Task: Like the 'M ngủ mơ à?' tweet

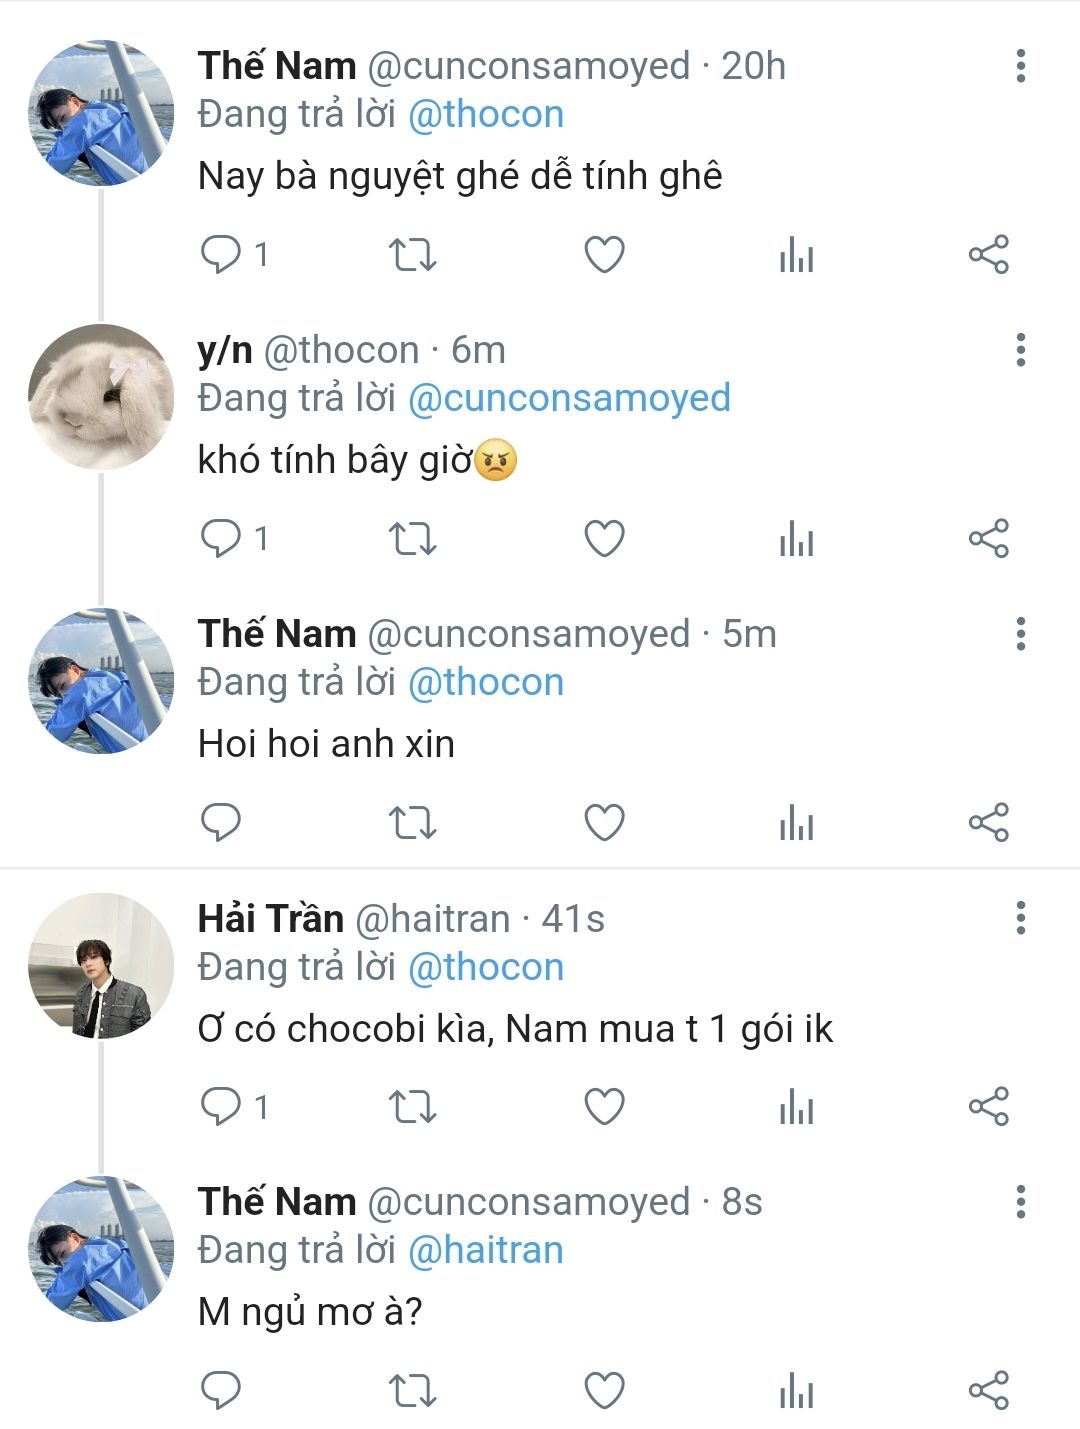Action: pos(604,1391)
